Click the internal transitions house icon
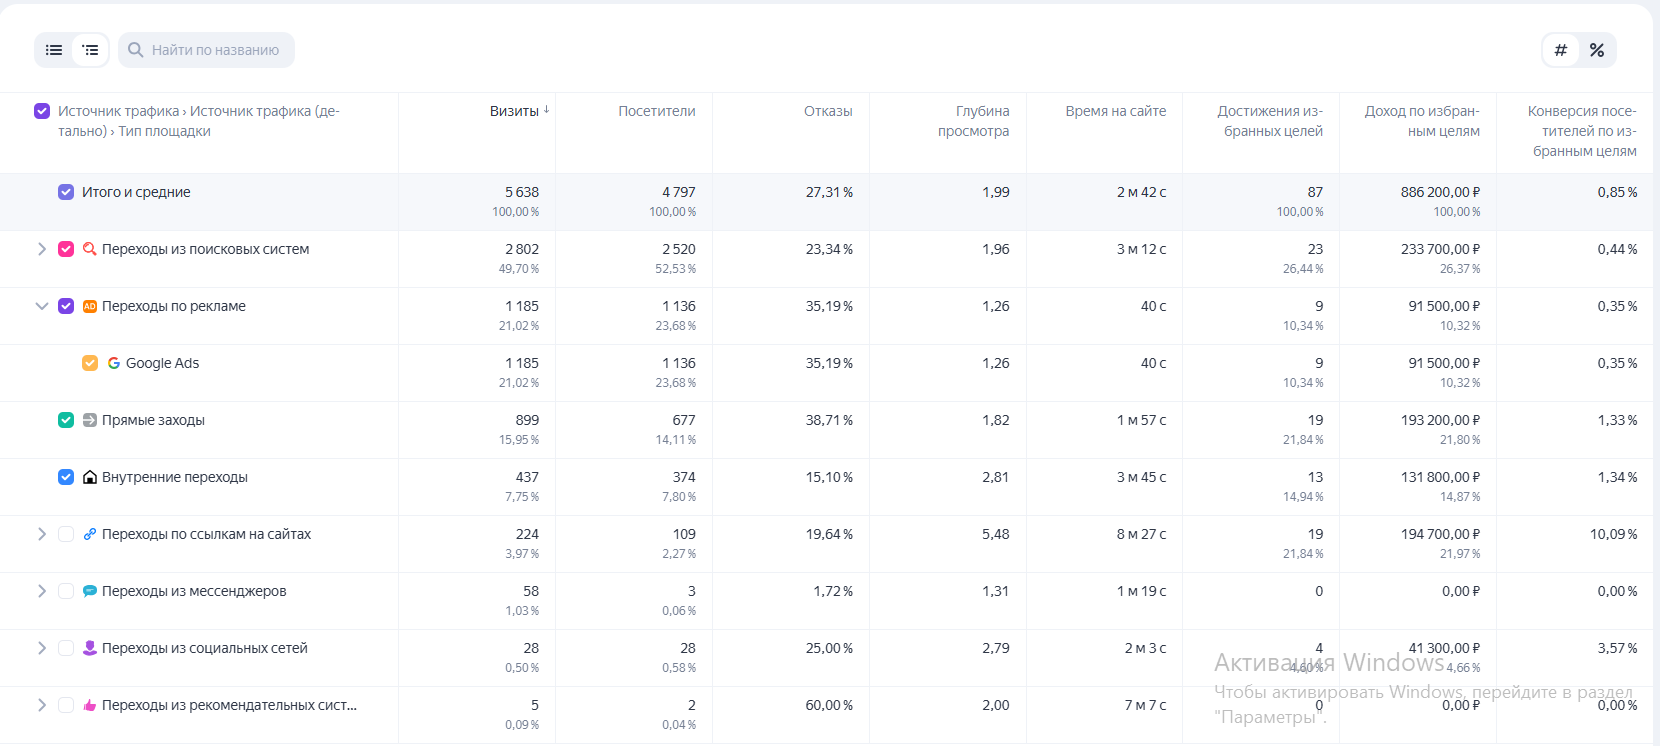 (x=90, y=477)
